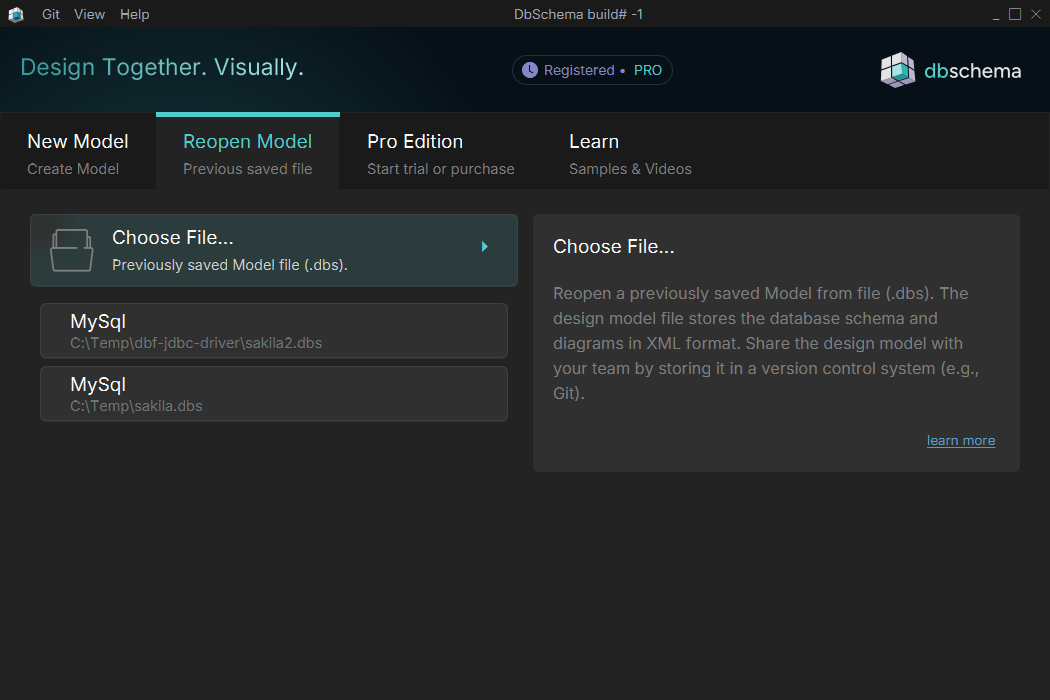Reopen the recent sakila2.dbs MySql model
This screenshot has height=700, width=1050.
274,331
